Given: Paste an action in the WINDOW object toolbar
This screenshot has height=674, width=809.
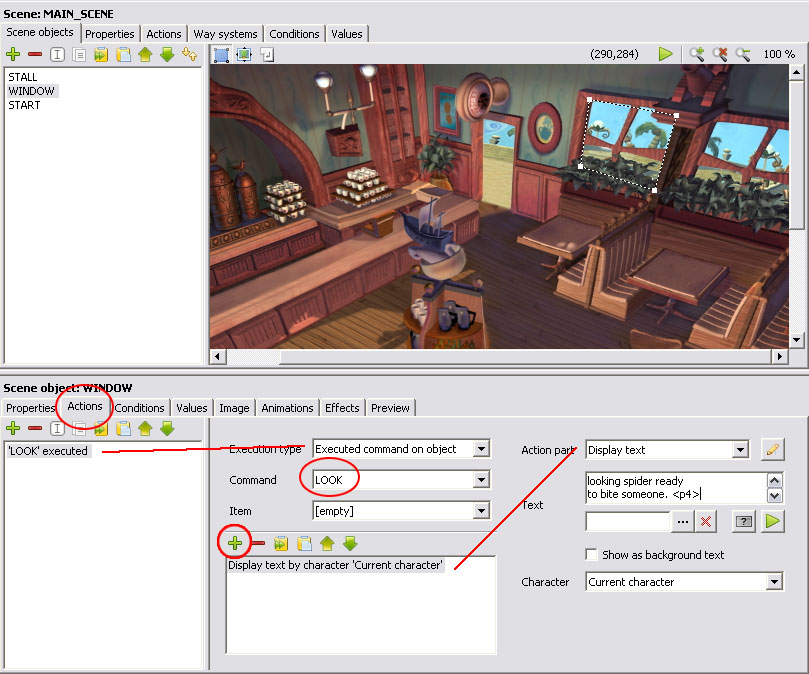Looking at the screenshot, I should pos(123,428).
